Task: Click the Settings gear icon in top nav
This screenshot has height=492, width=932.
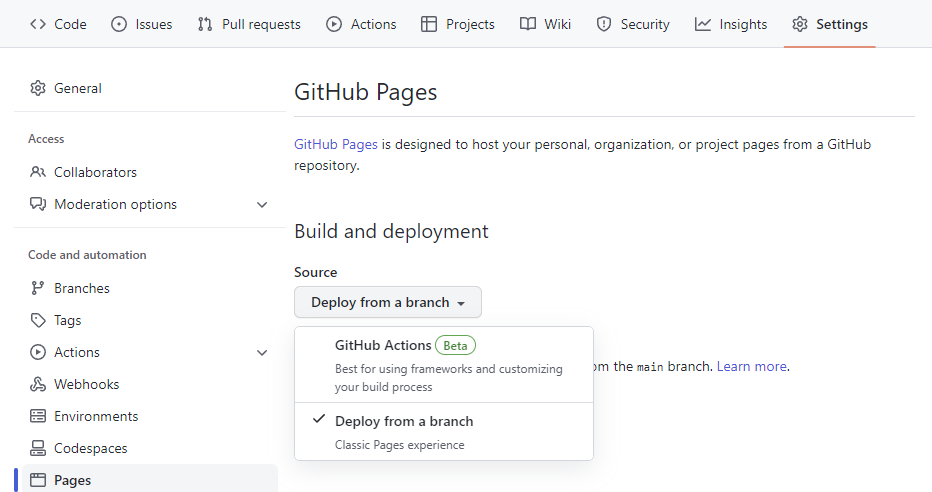Action: coord(800,24)
